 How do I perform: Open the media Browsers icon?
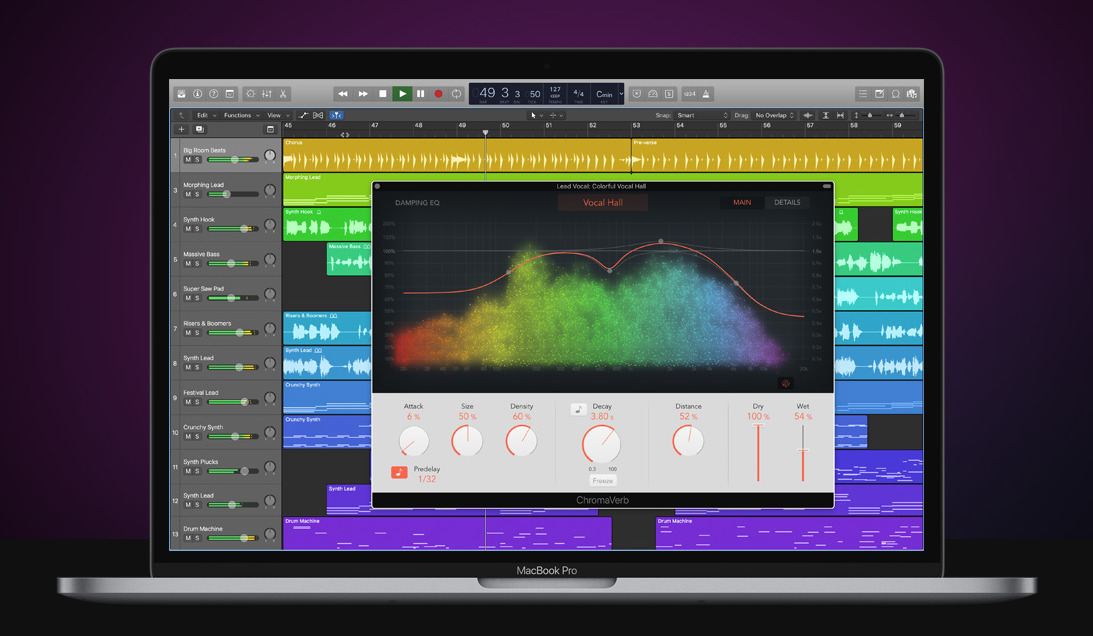(x=911, y=93)
